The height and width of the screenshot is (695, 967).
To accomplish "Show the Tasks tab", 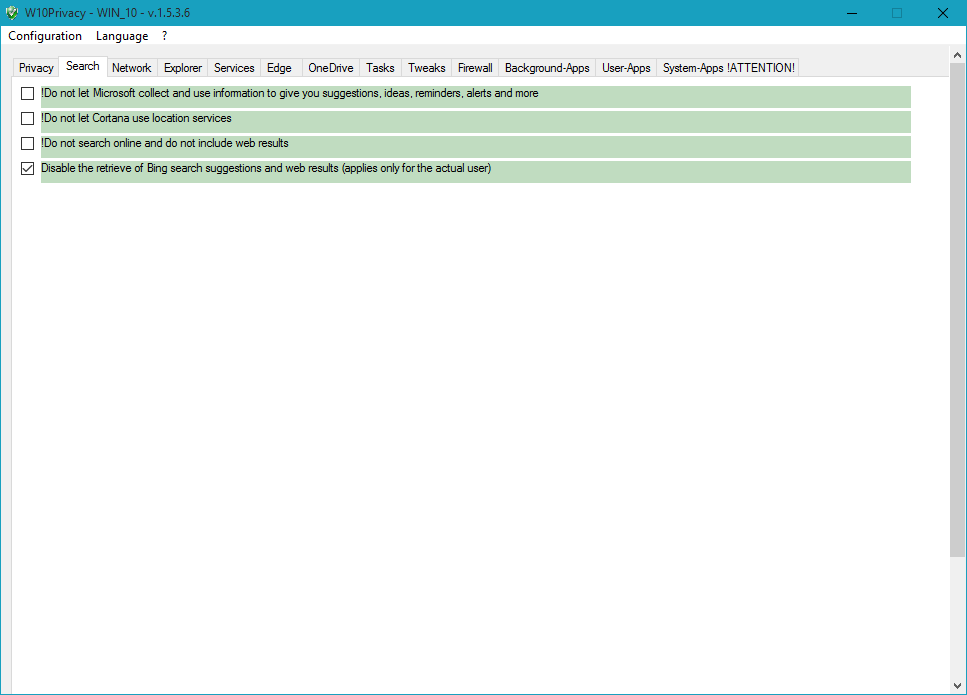I will (380, 68).
